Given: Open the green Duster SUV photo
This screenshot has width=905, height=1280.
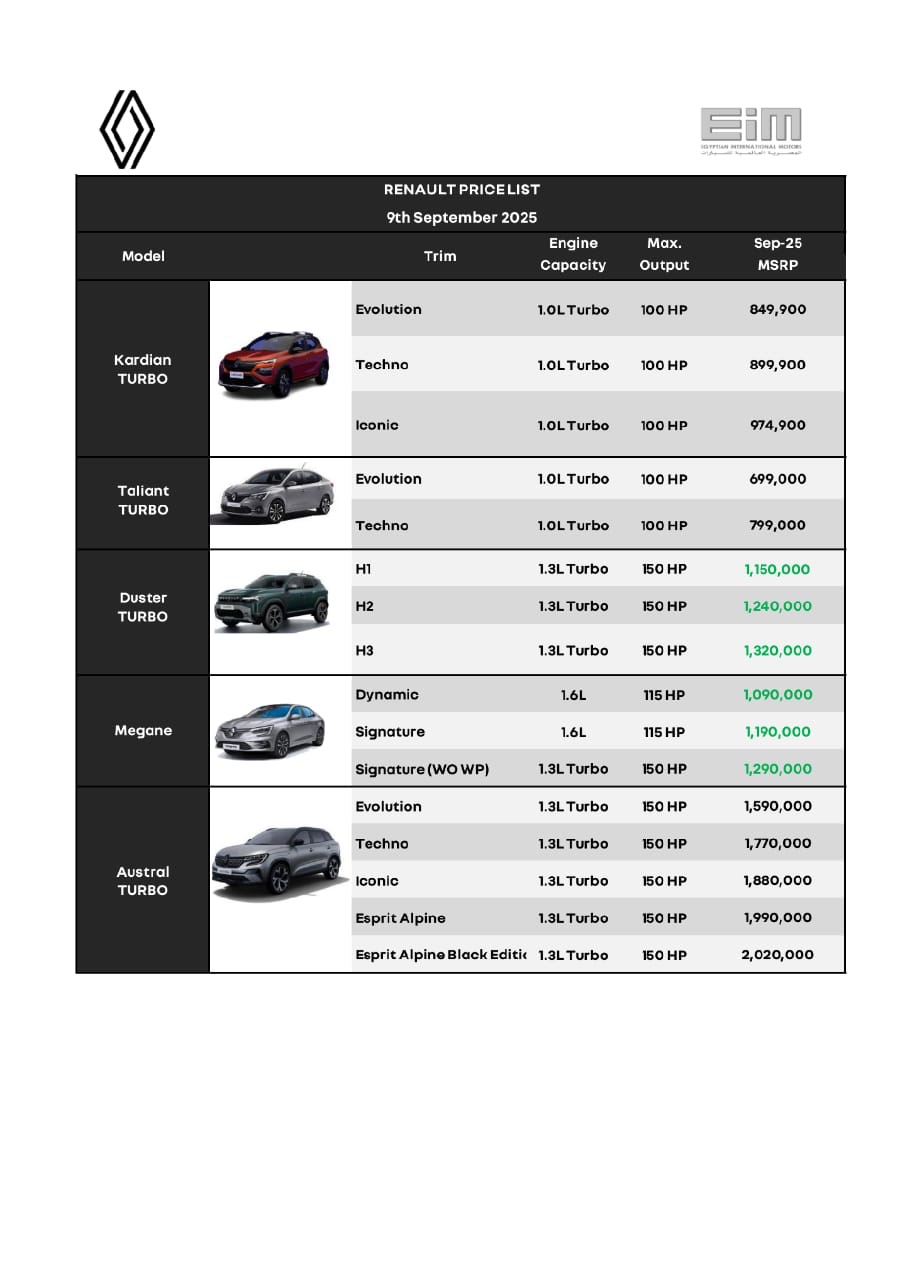Looking at the screenshot, I should (272, 603).
